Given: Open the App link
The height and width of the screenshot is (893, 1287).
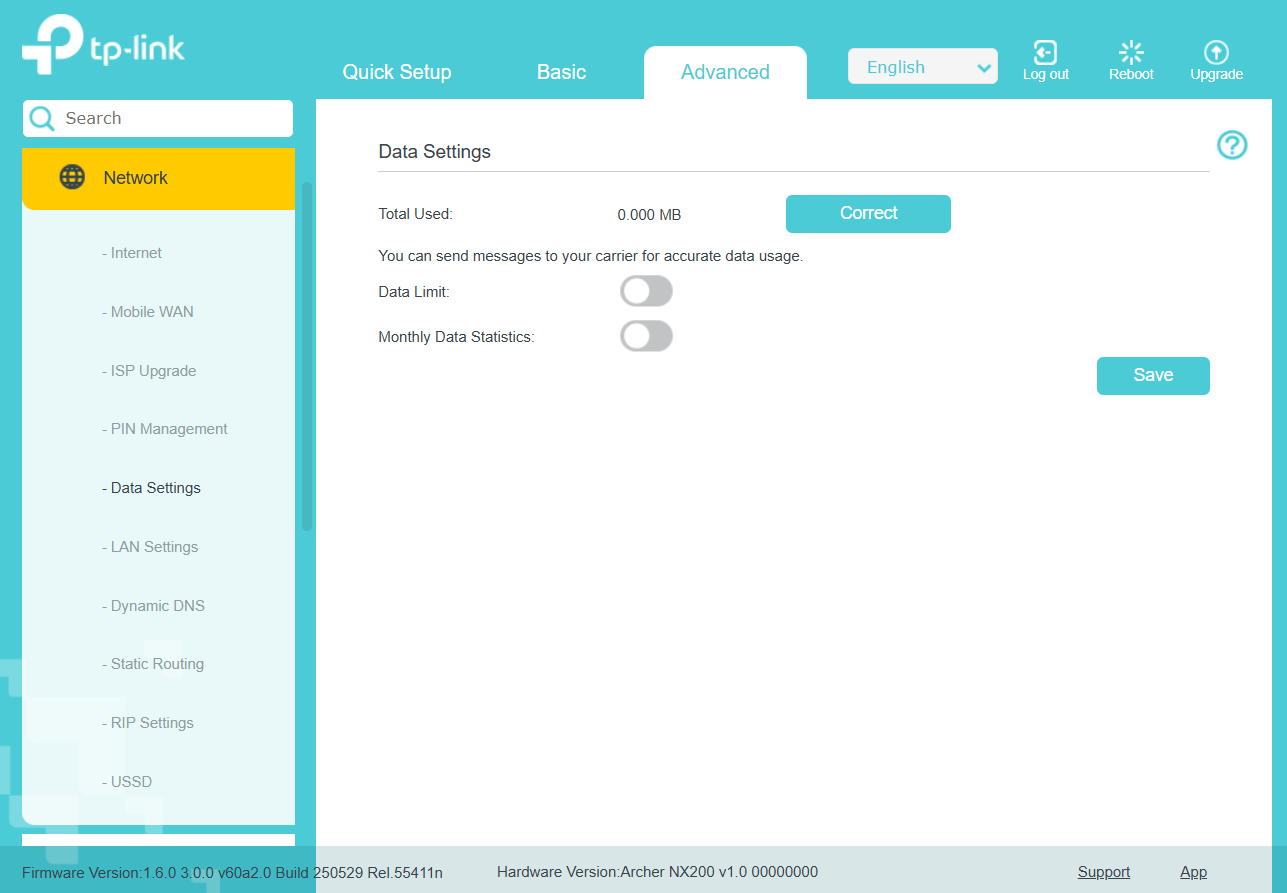Looking at the screenshot, I should tap(1193, 871).
